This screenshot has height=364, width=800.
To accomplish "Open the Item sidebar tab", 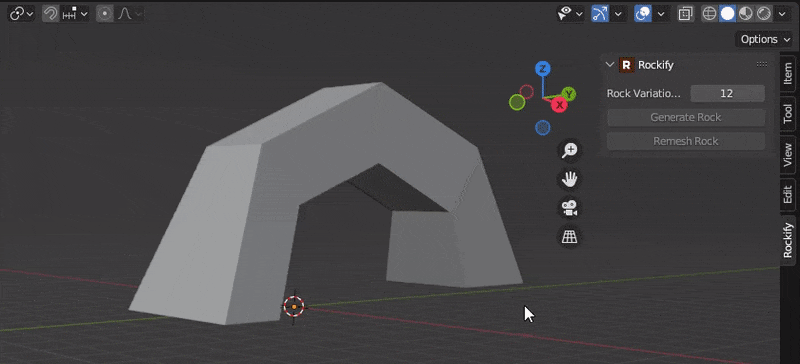I will point(788,74).
